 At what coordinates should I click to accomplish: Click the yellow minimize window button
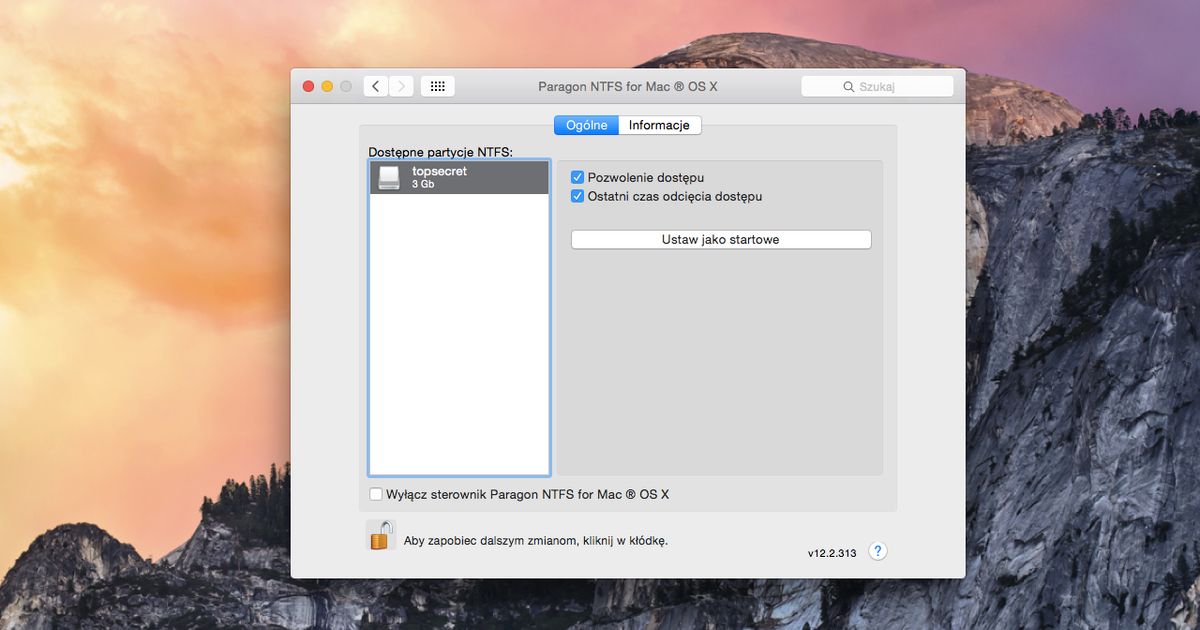click(x=327, y=86)
